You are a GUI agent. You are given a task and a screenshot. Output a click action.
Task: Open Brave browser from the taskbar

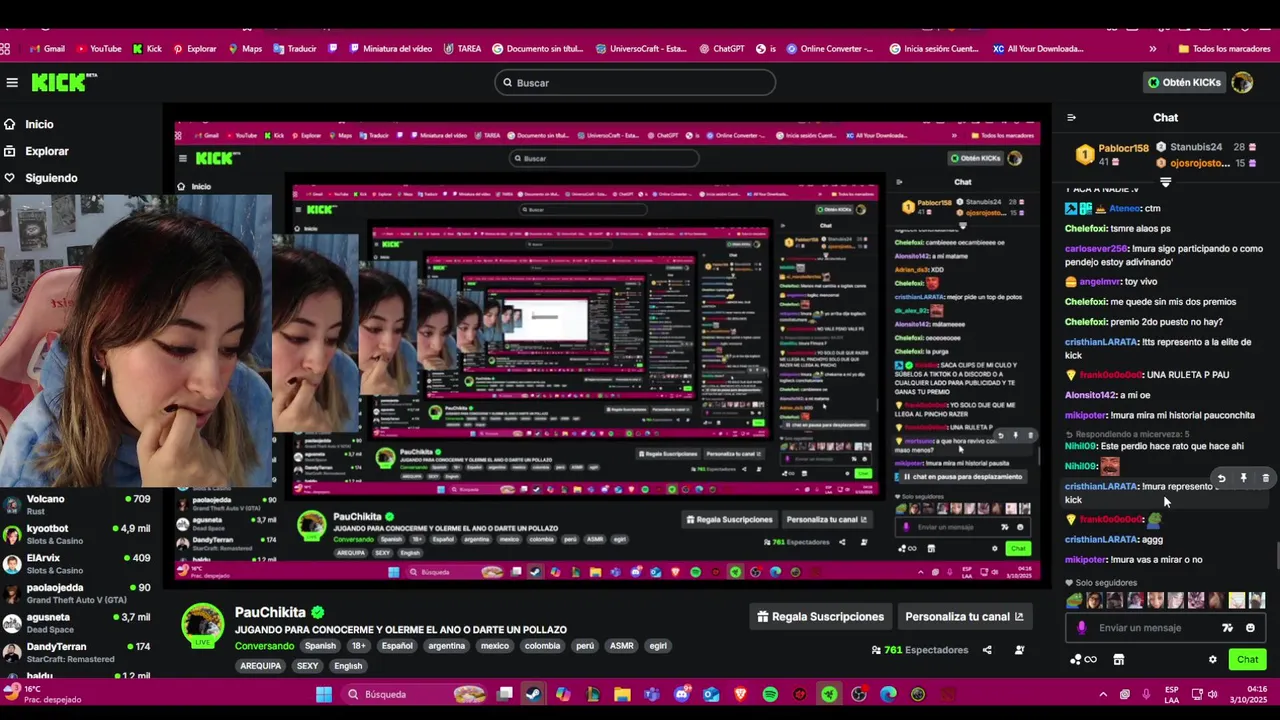tap(741, 694)
